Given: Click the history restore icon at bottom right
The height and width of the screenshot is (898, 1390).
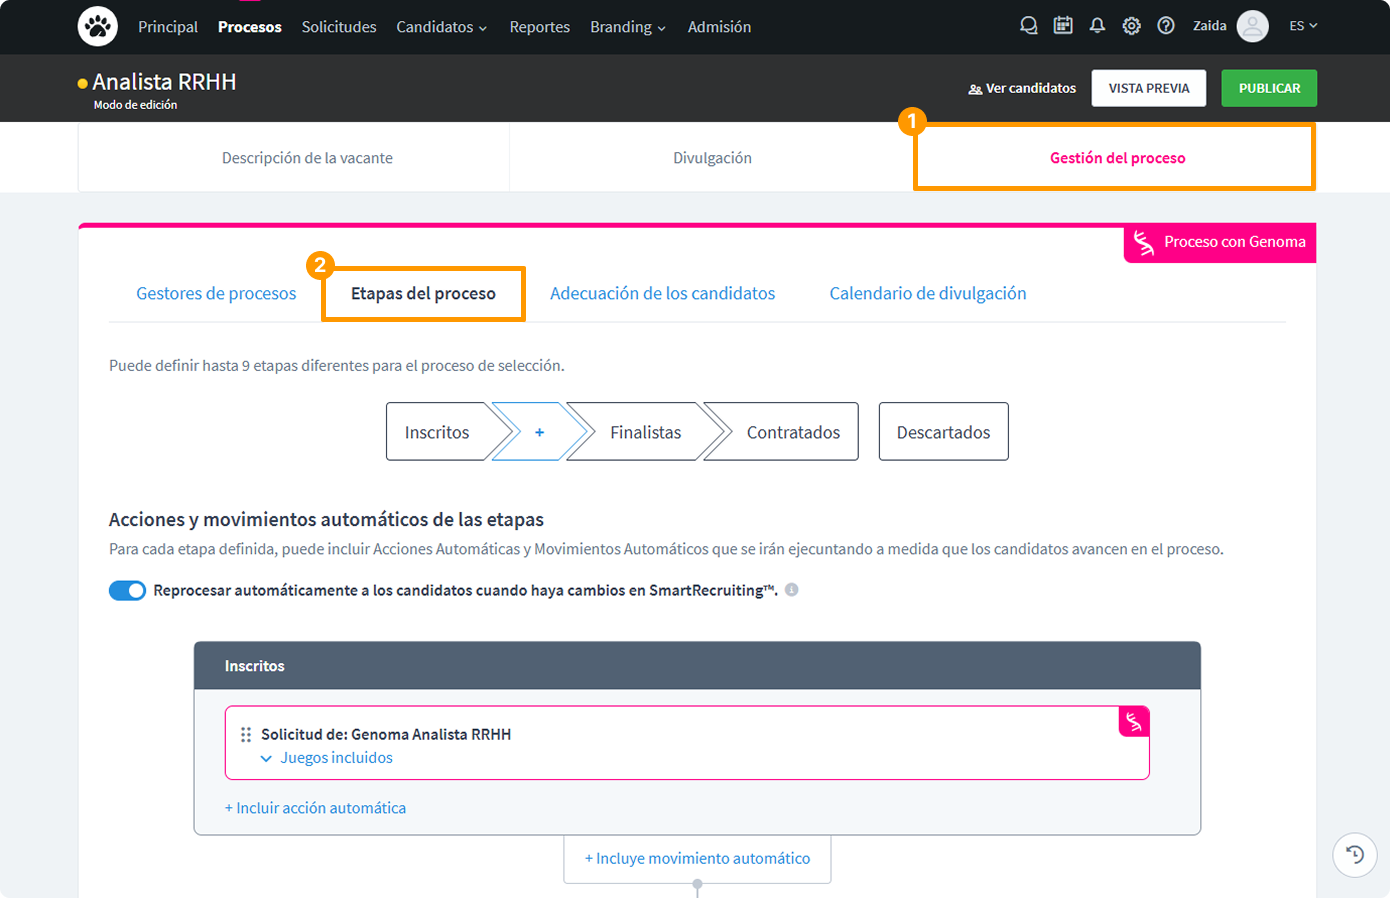Looking at the screenshot, I should click(1355, 855).
